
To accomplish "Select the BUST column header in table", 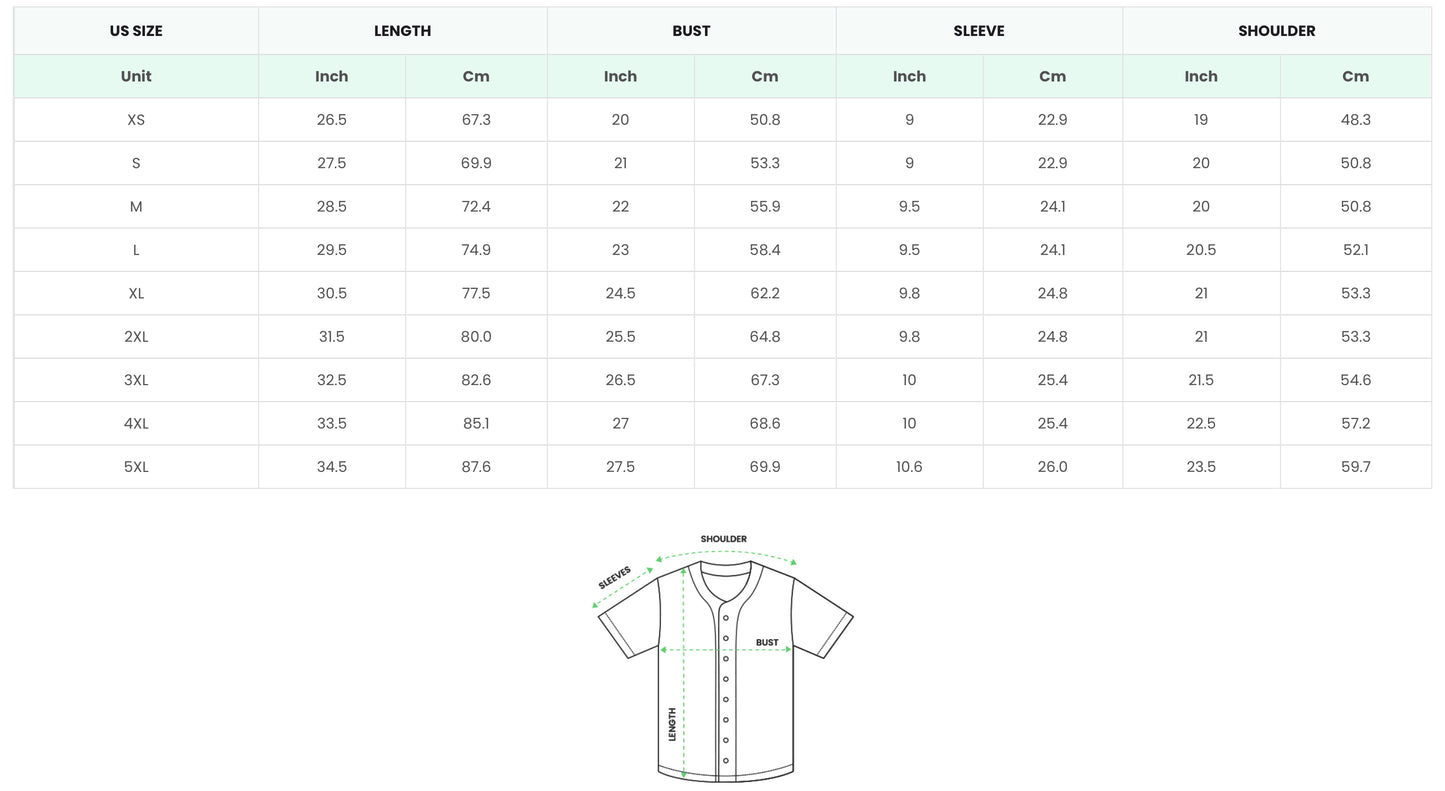I will tap(691, 31).
